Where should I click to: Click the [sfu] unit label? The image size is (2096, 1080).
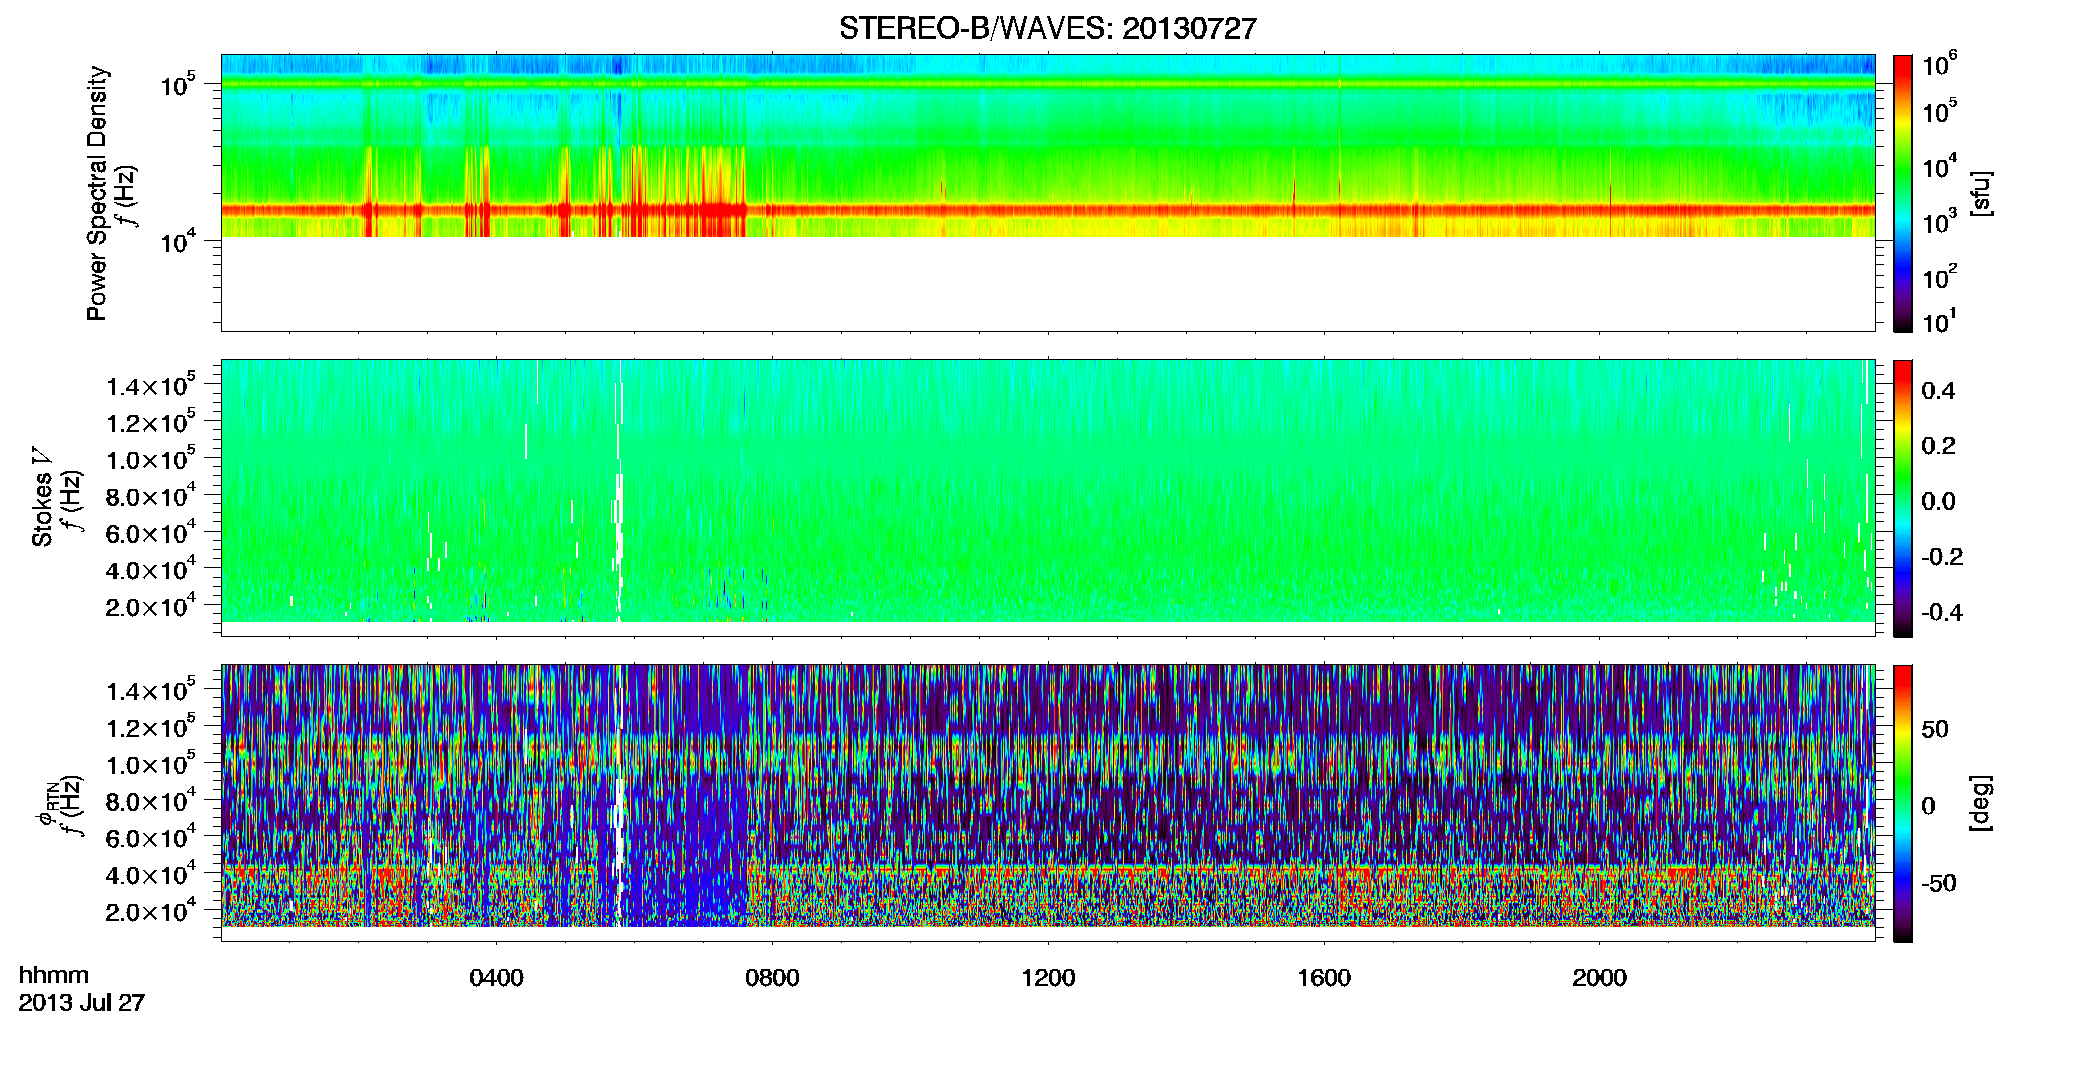tap(1981, 193)
